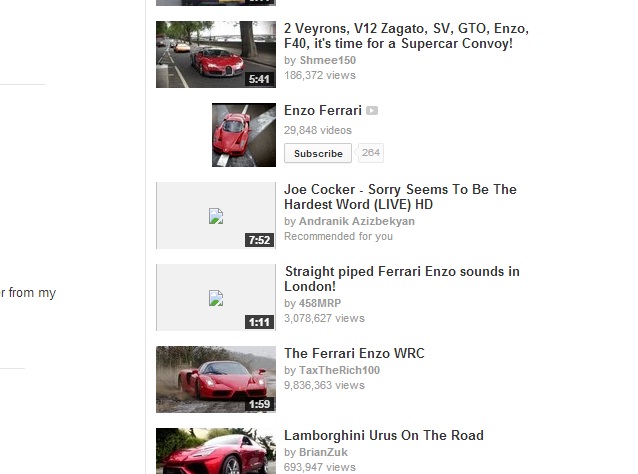Click the 1:11 duration badge
The image size is (638, 474).
click(259, 322)
